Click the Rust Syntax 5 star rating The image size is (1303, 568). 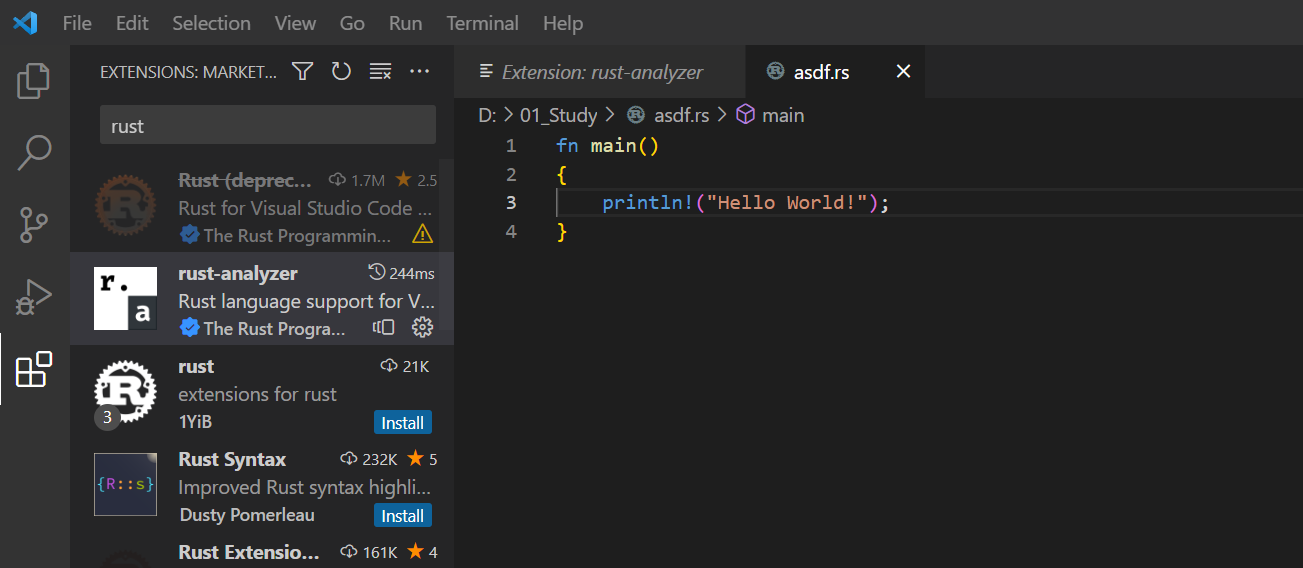coord(422,459)
